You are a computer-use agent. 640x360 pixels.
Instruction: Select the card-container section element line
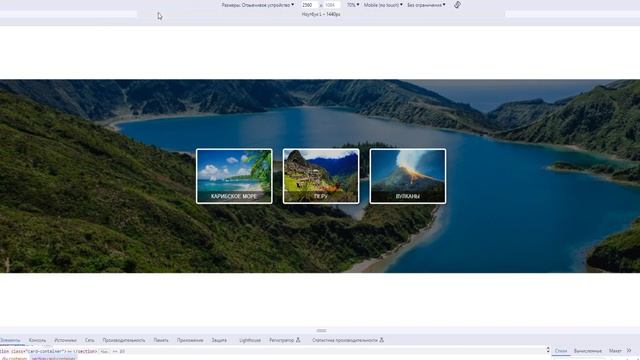[273, 351]
